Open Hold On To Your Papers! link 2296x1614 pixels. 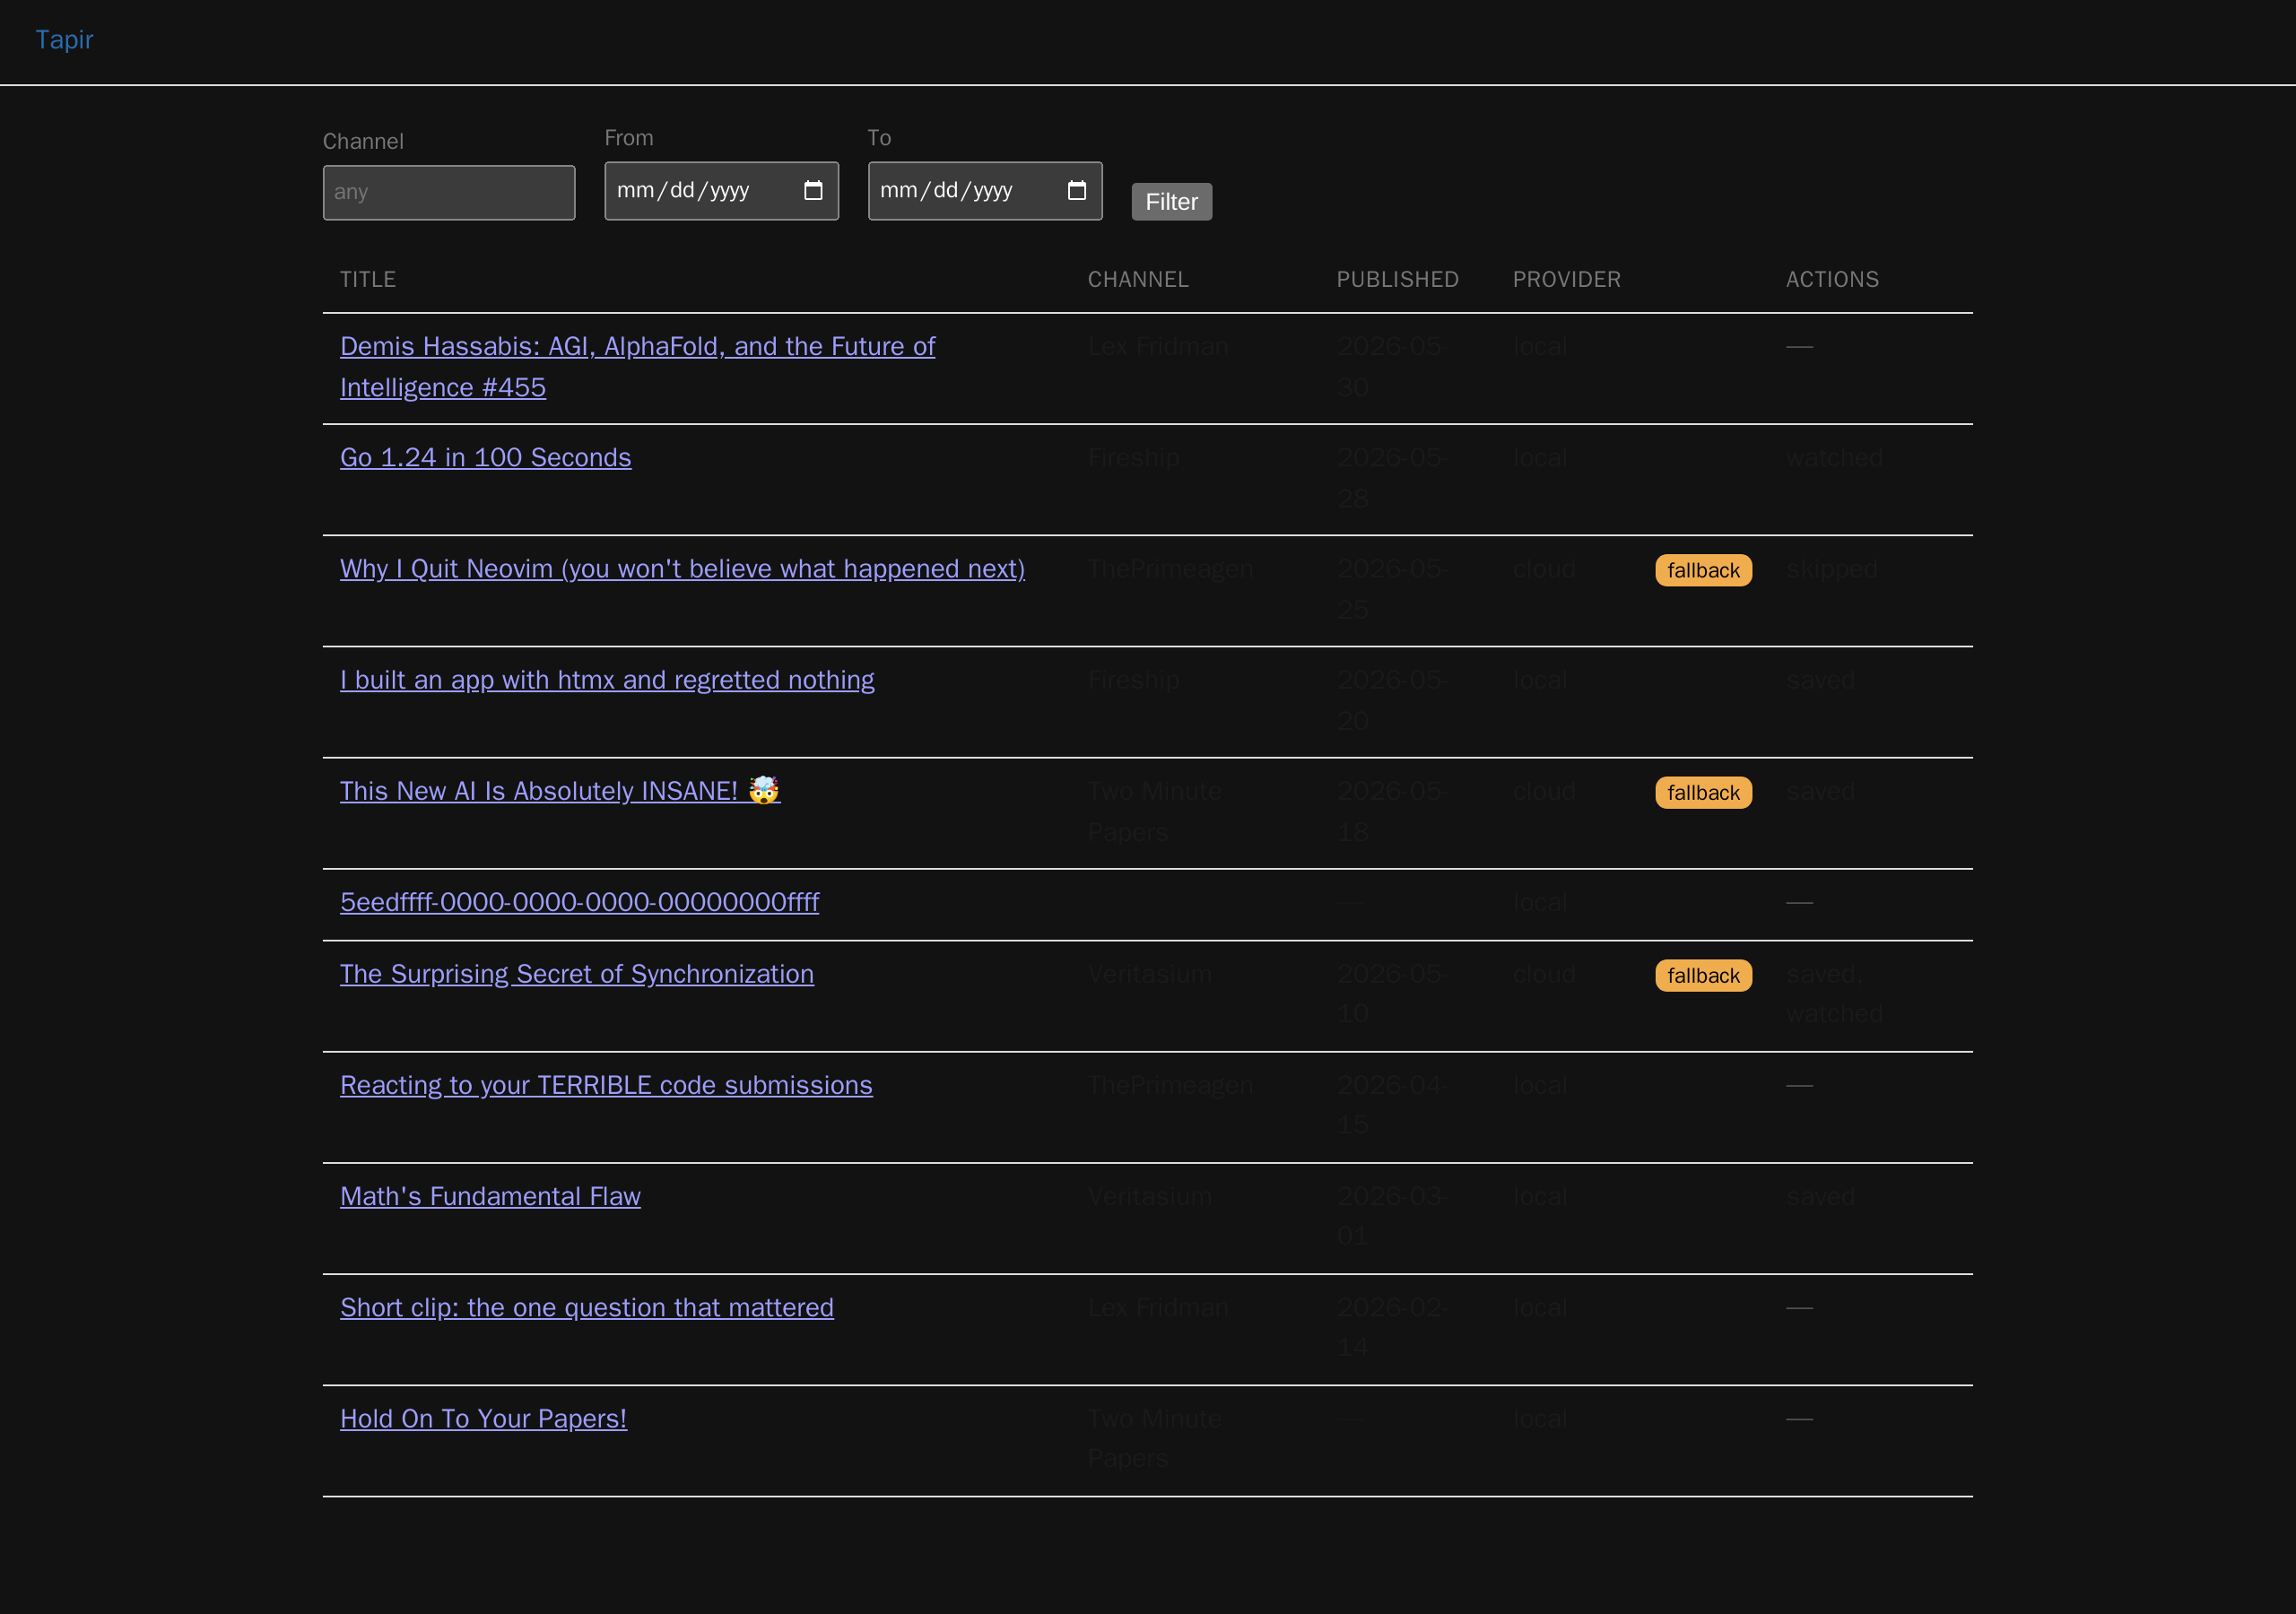(x=483, y=1419)
